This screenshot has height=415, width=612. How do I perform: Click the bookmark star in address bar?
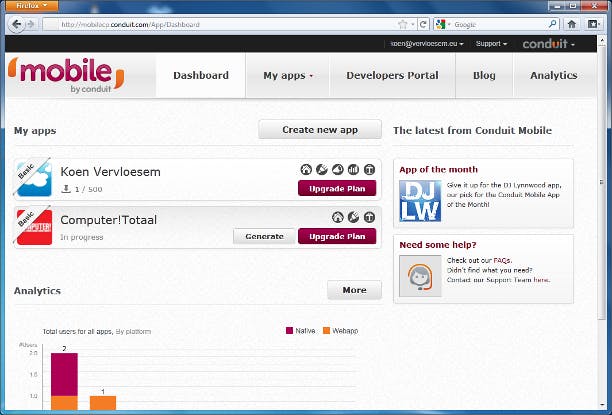tap(402, 25)
